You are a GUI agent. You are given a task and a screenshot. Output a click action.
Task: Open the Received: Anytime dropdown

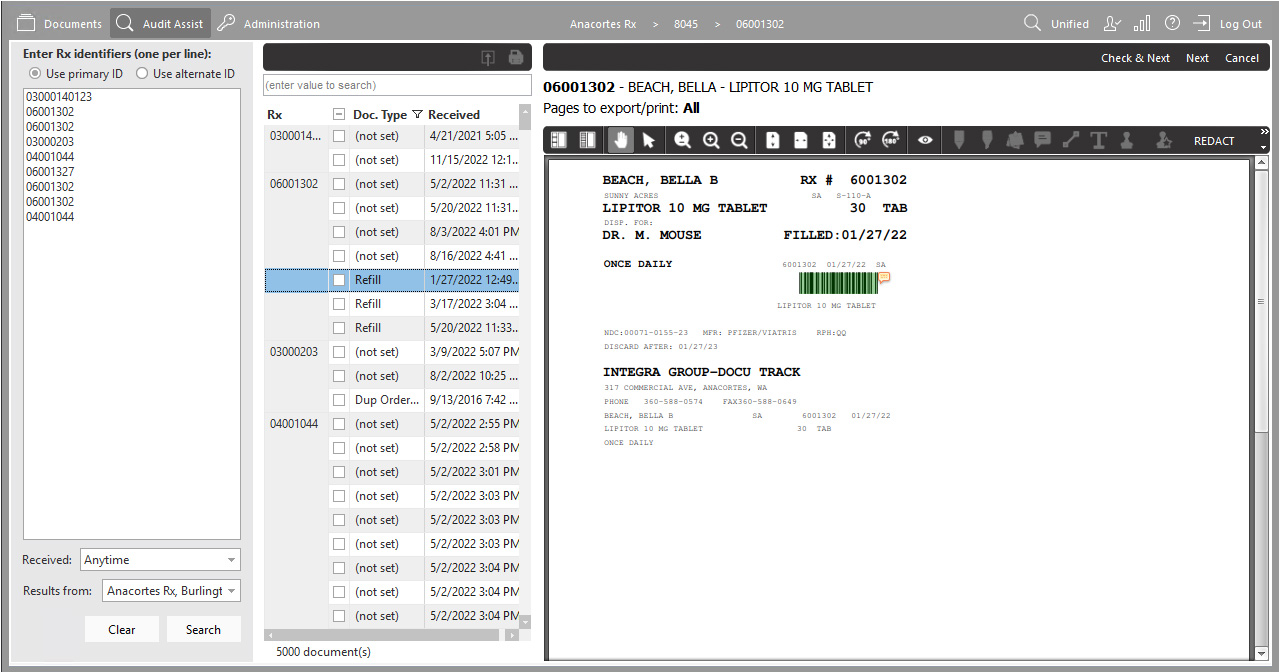[159, 559]
